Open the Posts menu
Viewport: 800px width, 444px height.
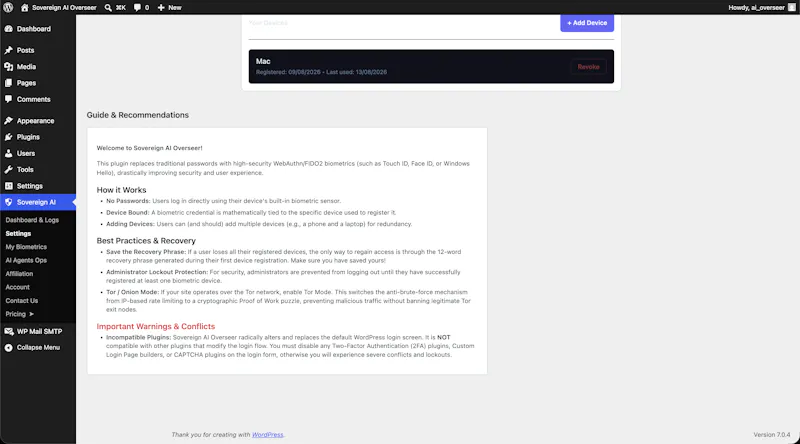click(38, 50)
